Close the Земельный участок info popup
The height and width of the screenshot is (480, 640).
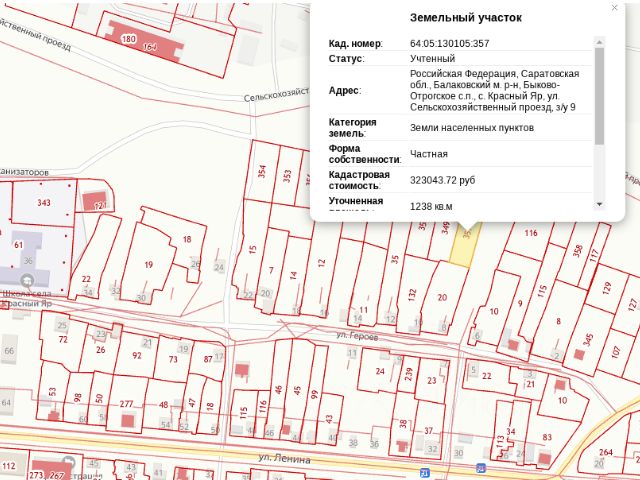point(614,7)
